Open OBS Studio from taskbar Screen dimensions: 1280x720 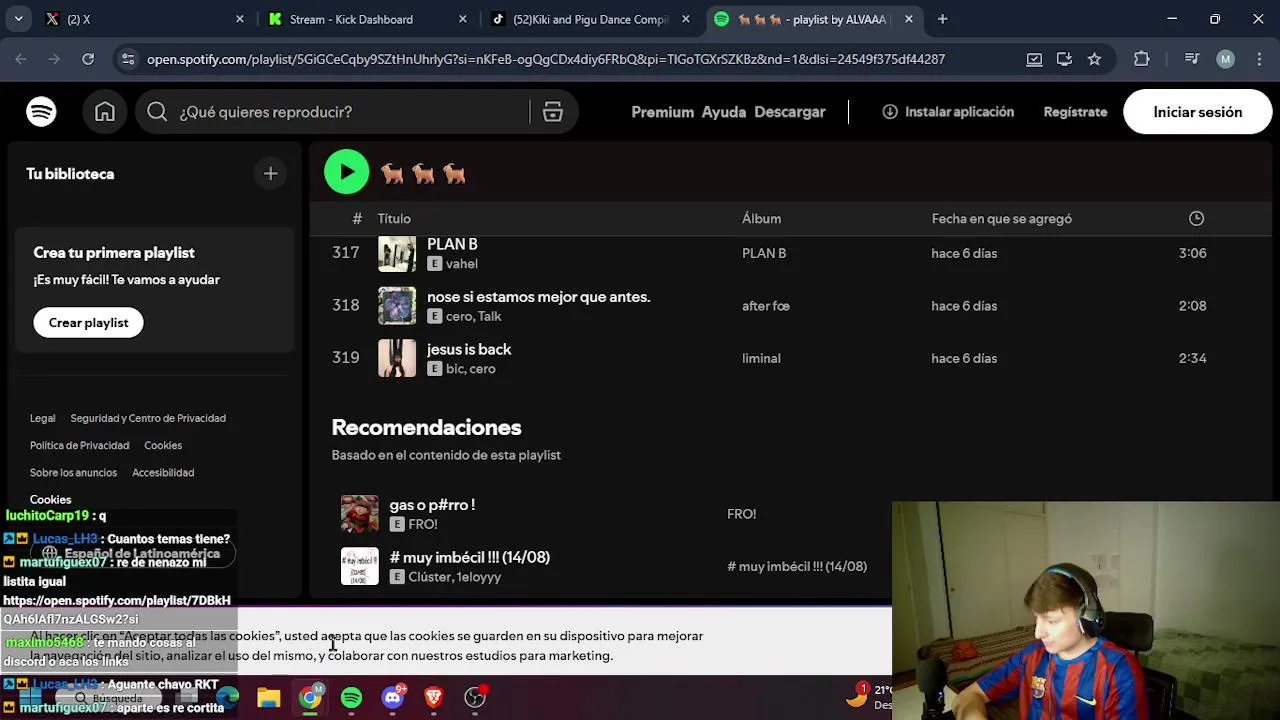[475, 697]
